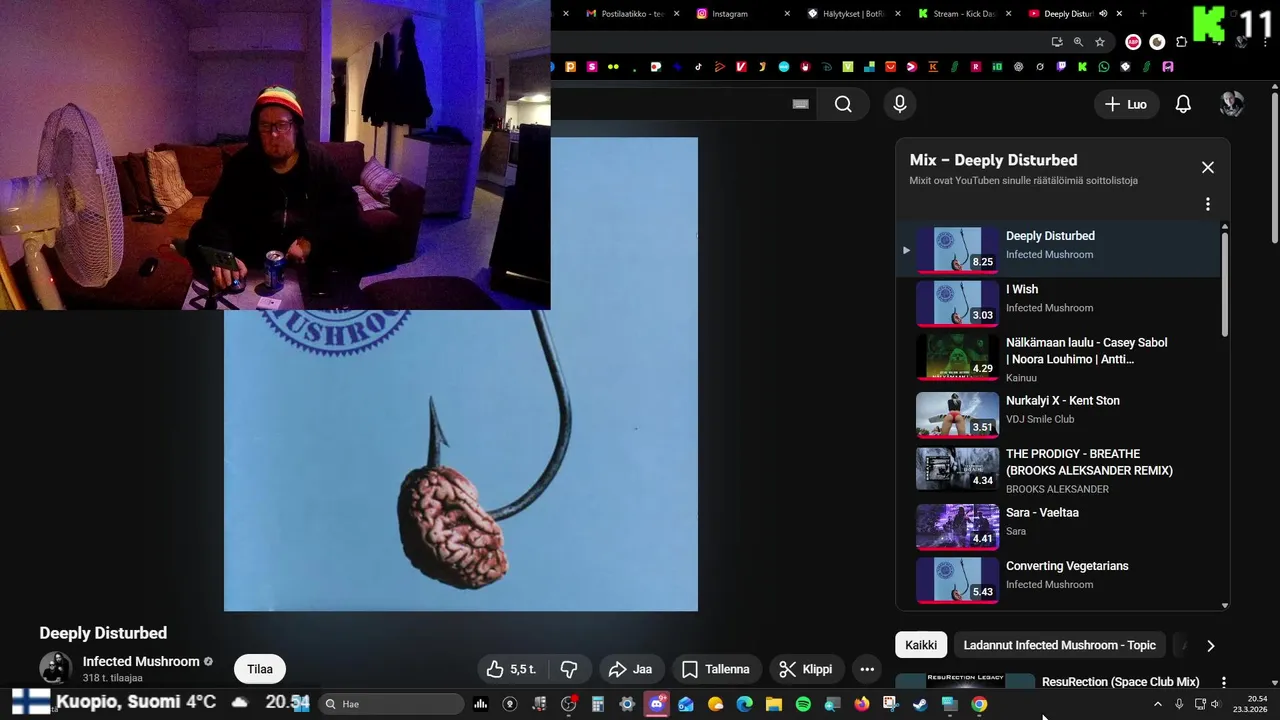Close the Mix – Deeply Disturbed panel
This screenshot has width=1280, height=720.
pyautogui.click(x=1208, y=168)
